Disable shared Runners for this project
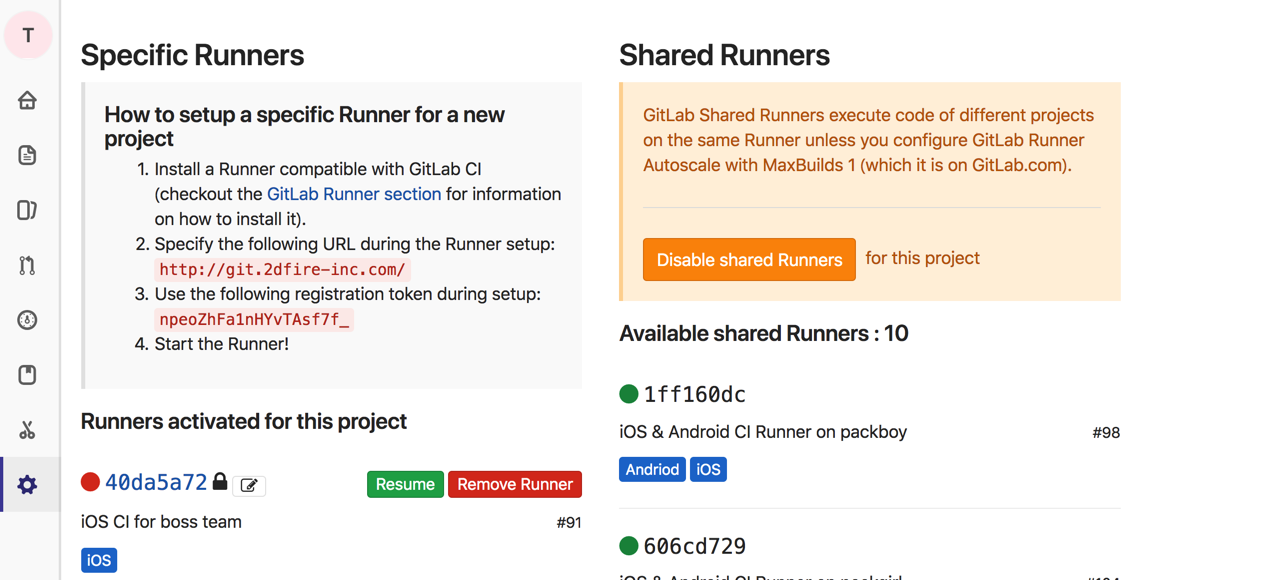The height and width of the screenshot is (580, 1274). (x=749, y=259)
